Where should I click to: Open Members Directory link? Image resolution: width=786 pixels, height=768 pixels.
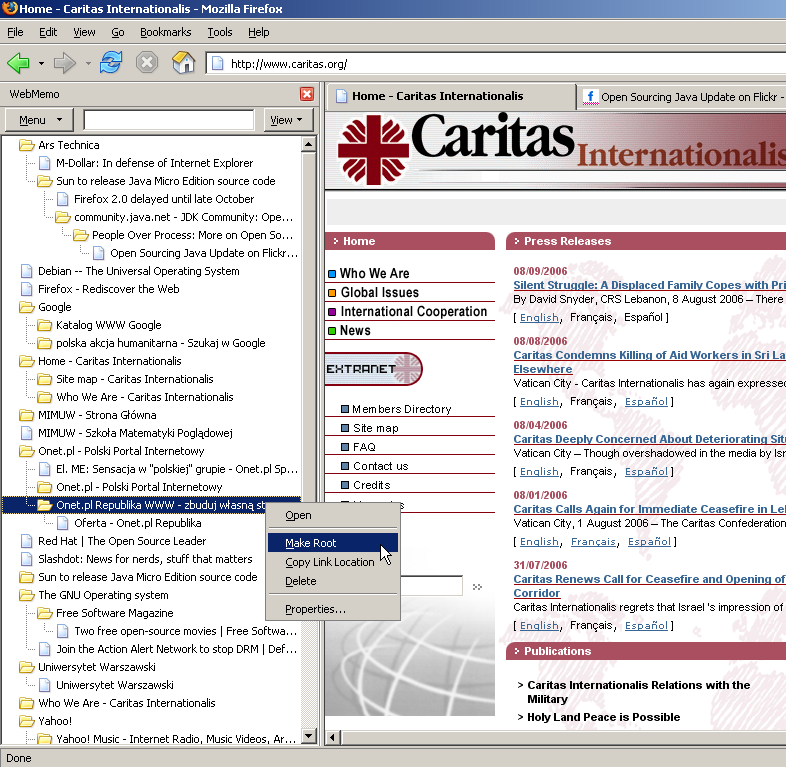pyautogui.click(x=402, y=409)
